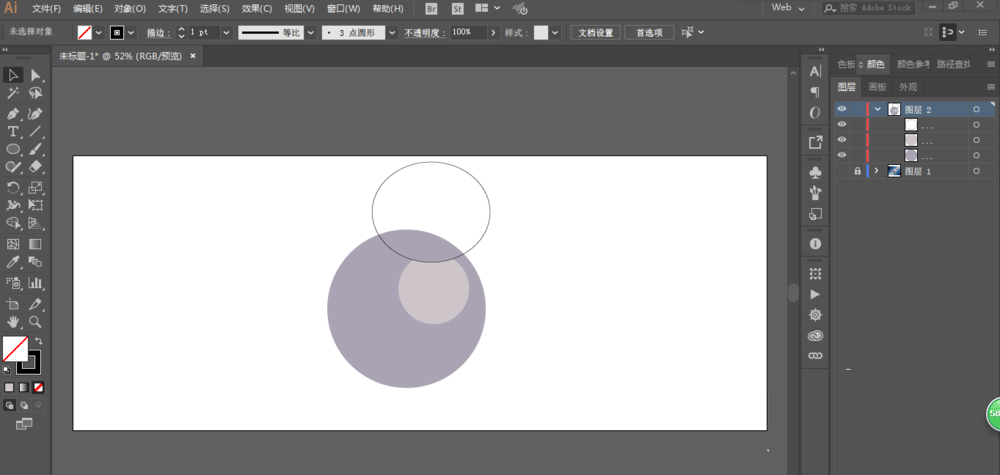This screenshot has width=1000, height=475.
Task: Select the Hand tool
Action: pyautogui.click(x=13, y=322)
